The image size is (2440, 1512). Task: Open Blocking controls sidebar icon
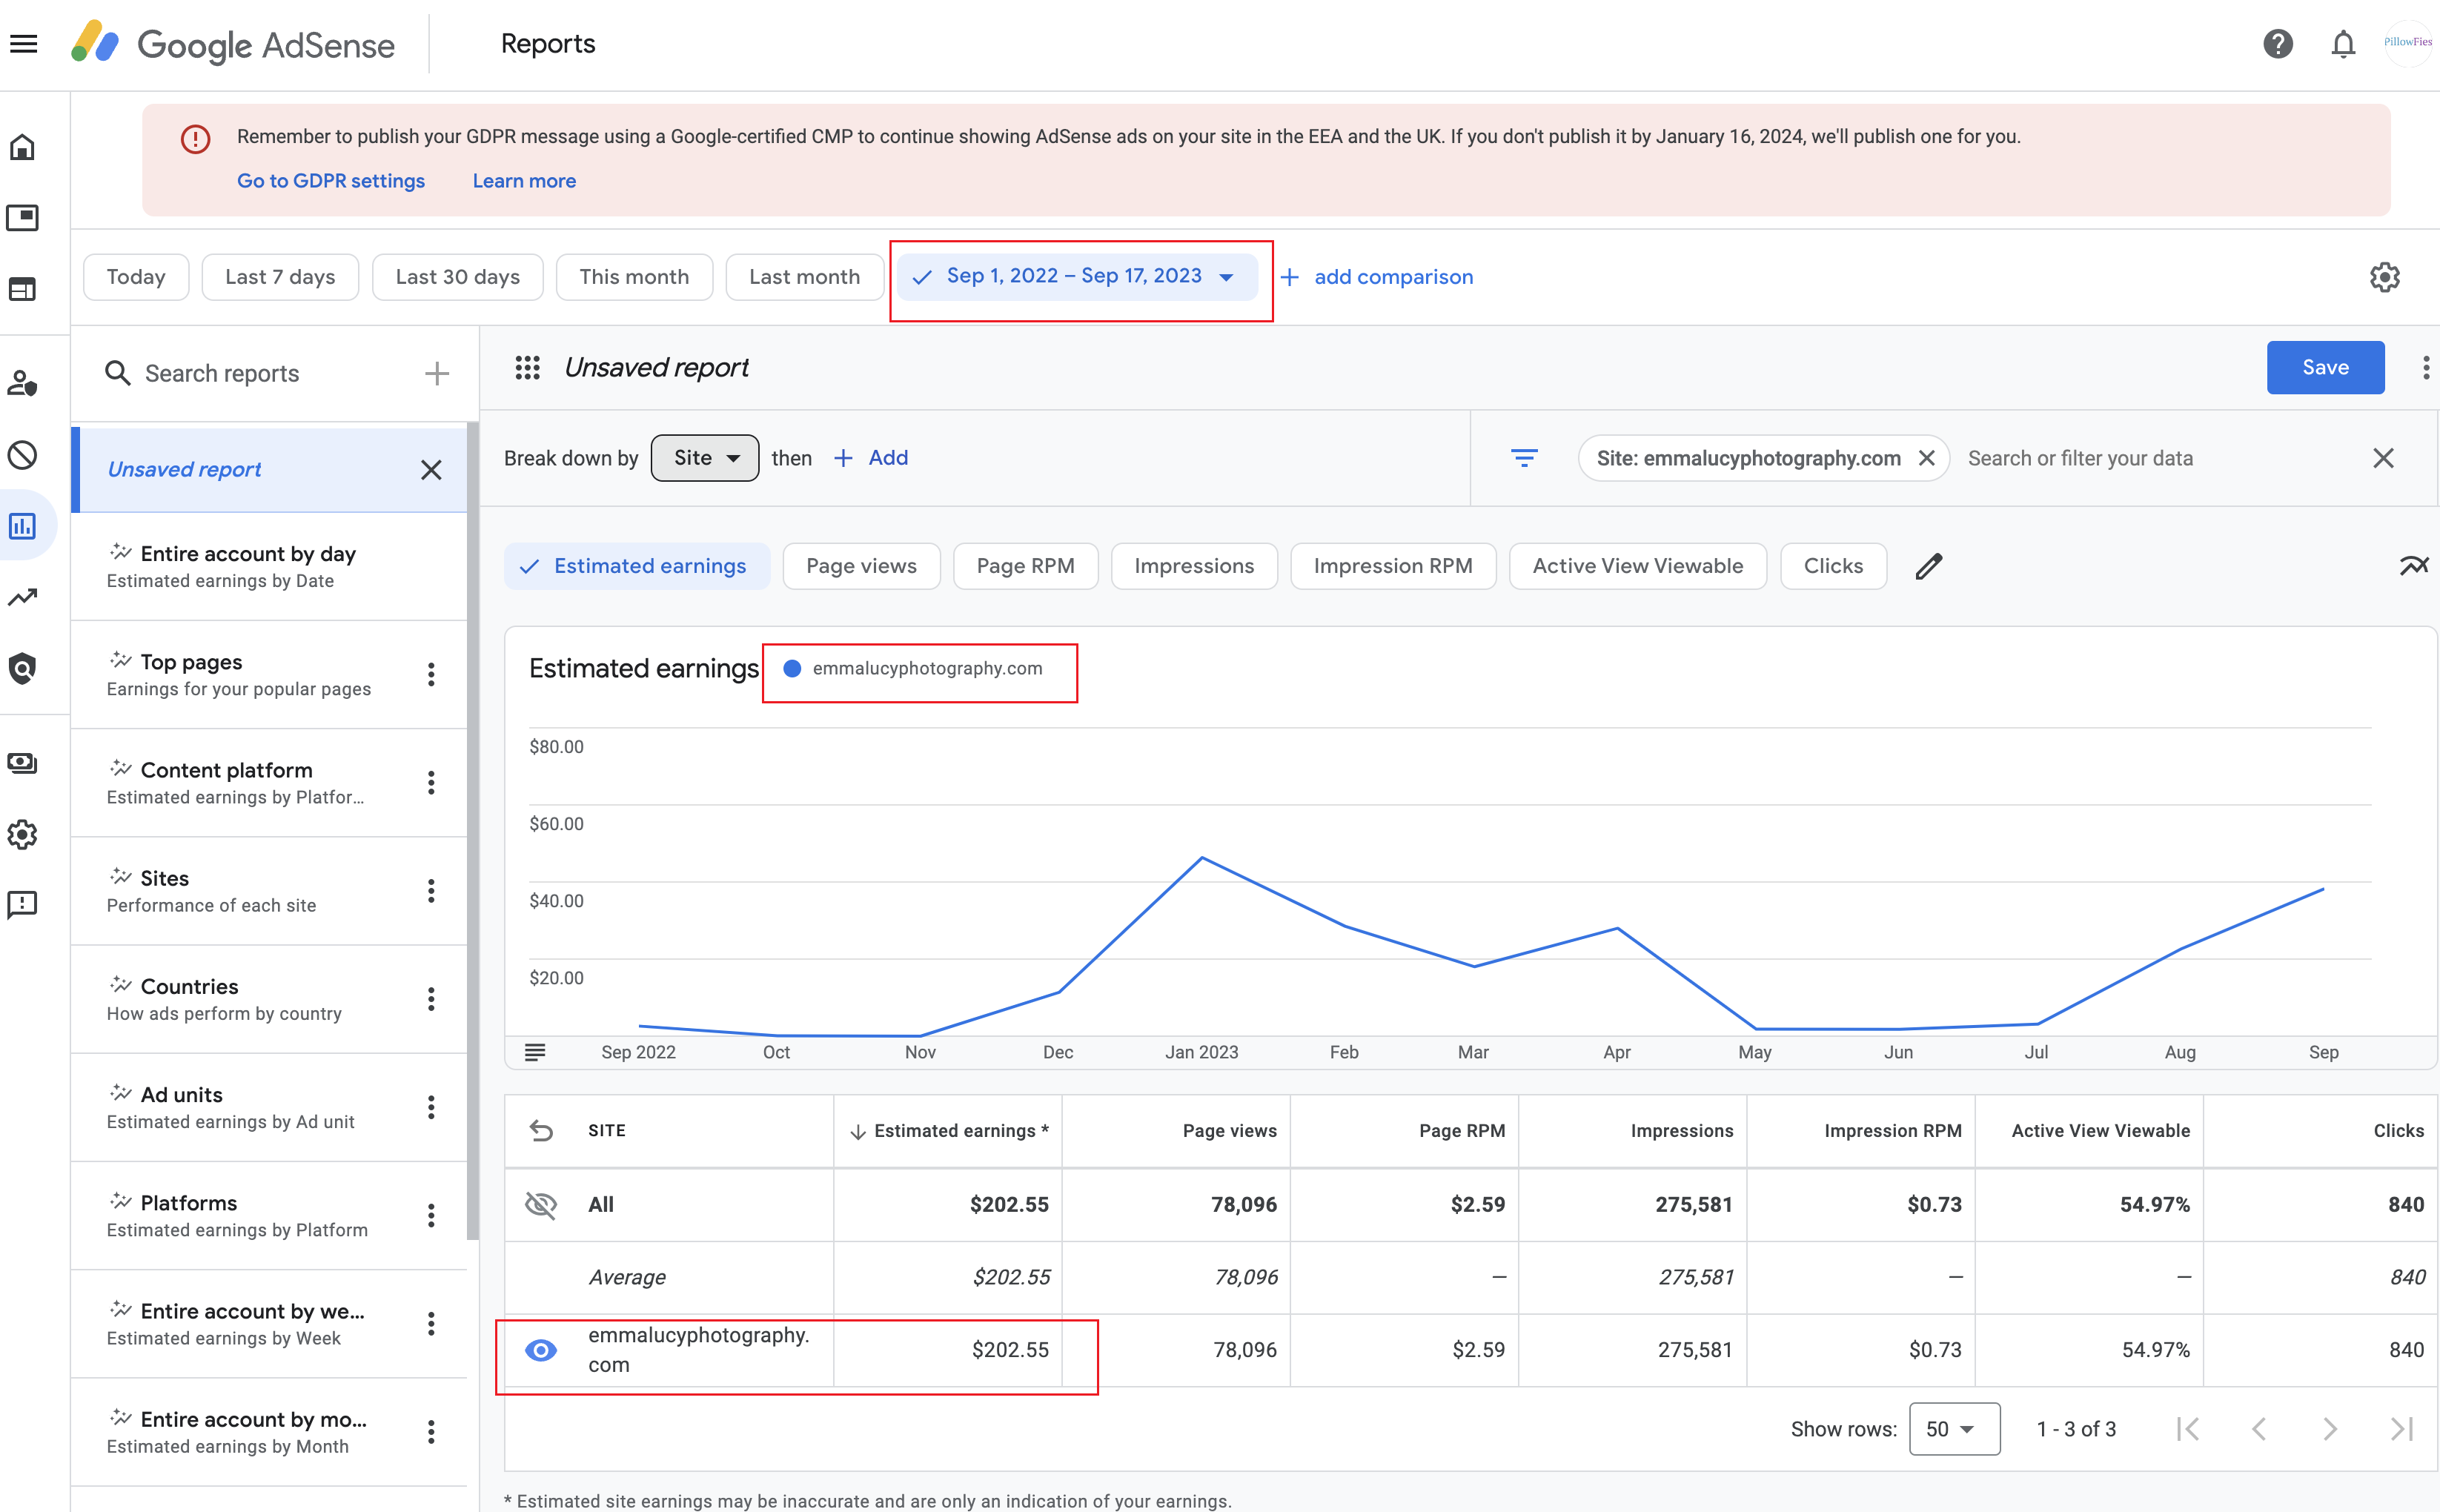point(23,455)
